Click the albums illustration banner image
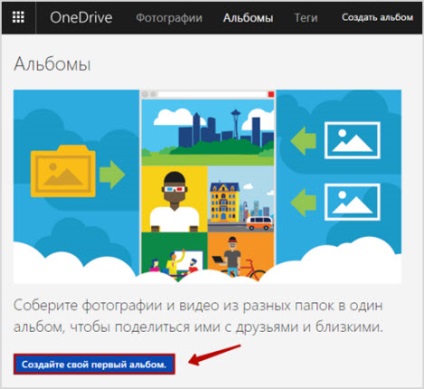 point(207,186)
